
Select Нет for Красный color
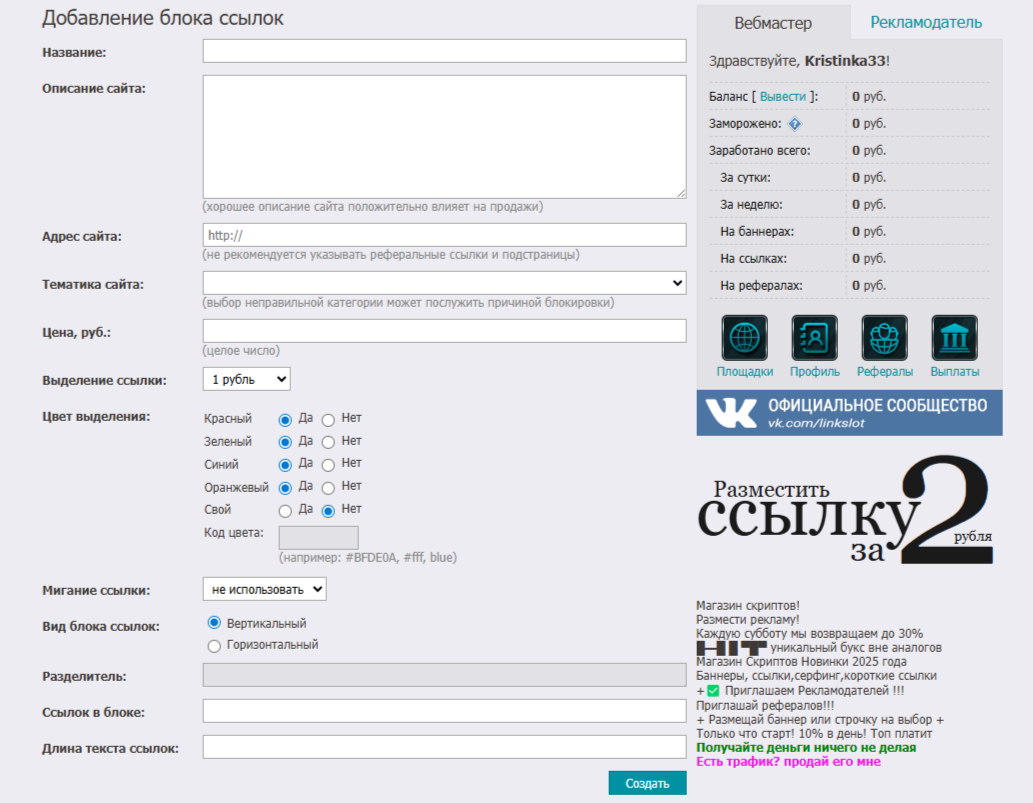pyautogui.click(x=328, y=420)
